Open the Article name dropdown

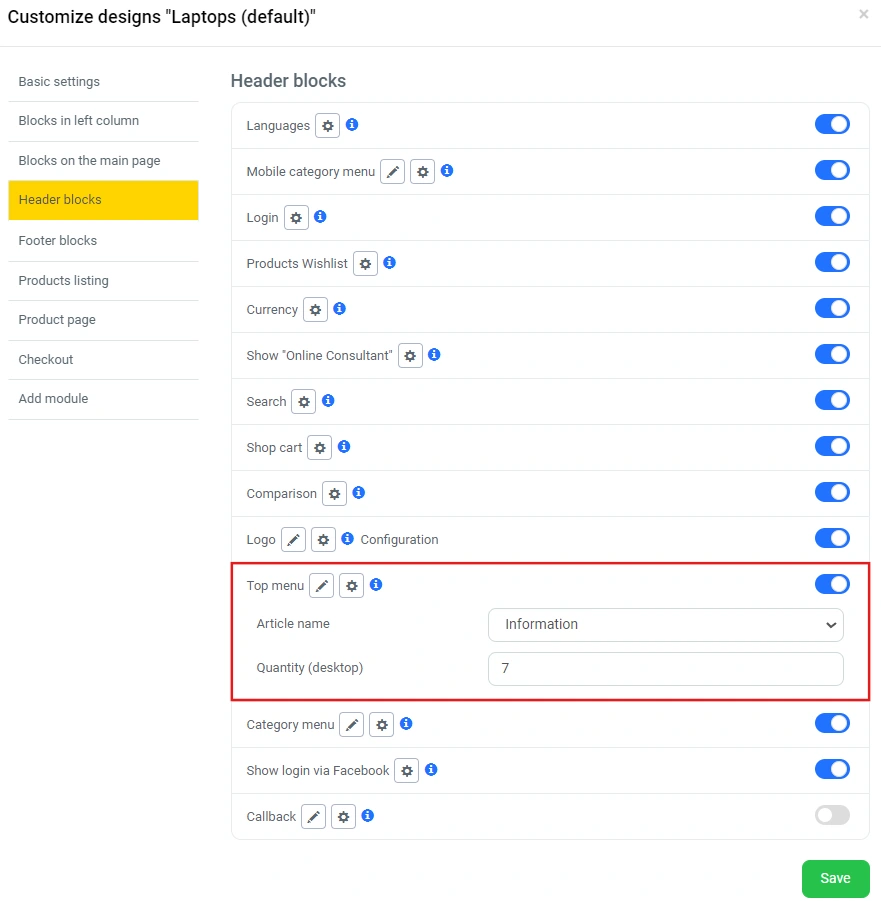click(665, 625)
